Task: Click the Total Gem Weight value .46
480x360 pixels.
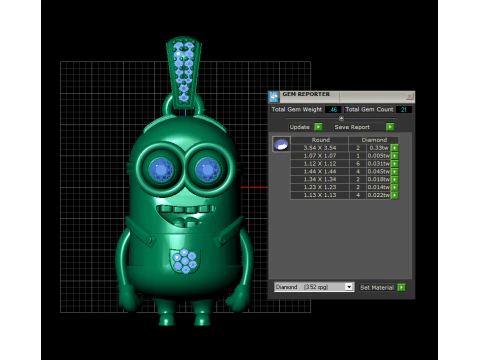Action: [333, 109]
